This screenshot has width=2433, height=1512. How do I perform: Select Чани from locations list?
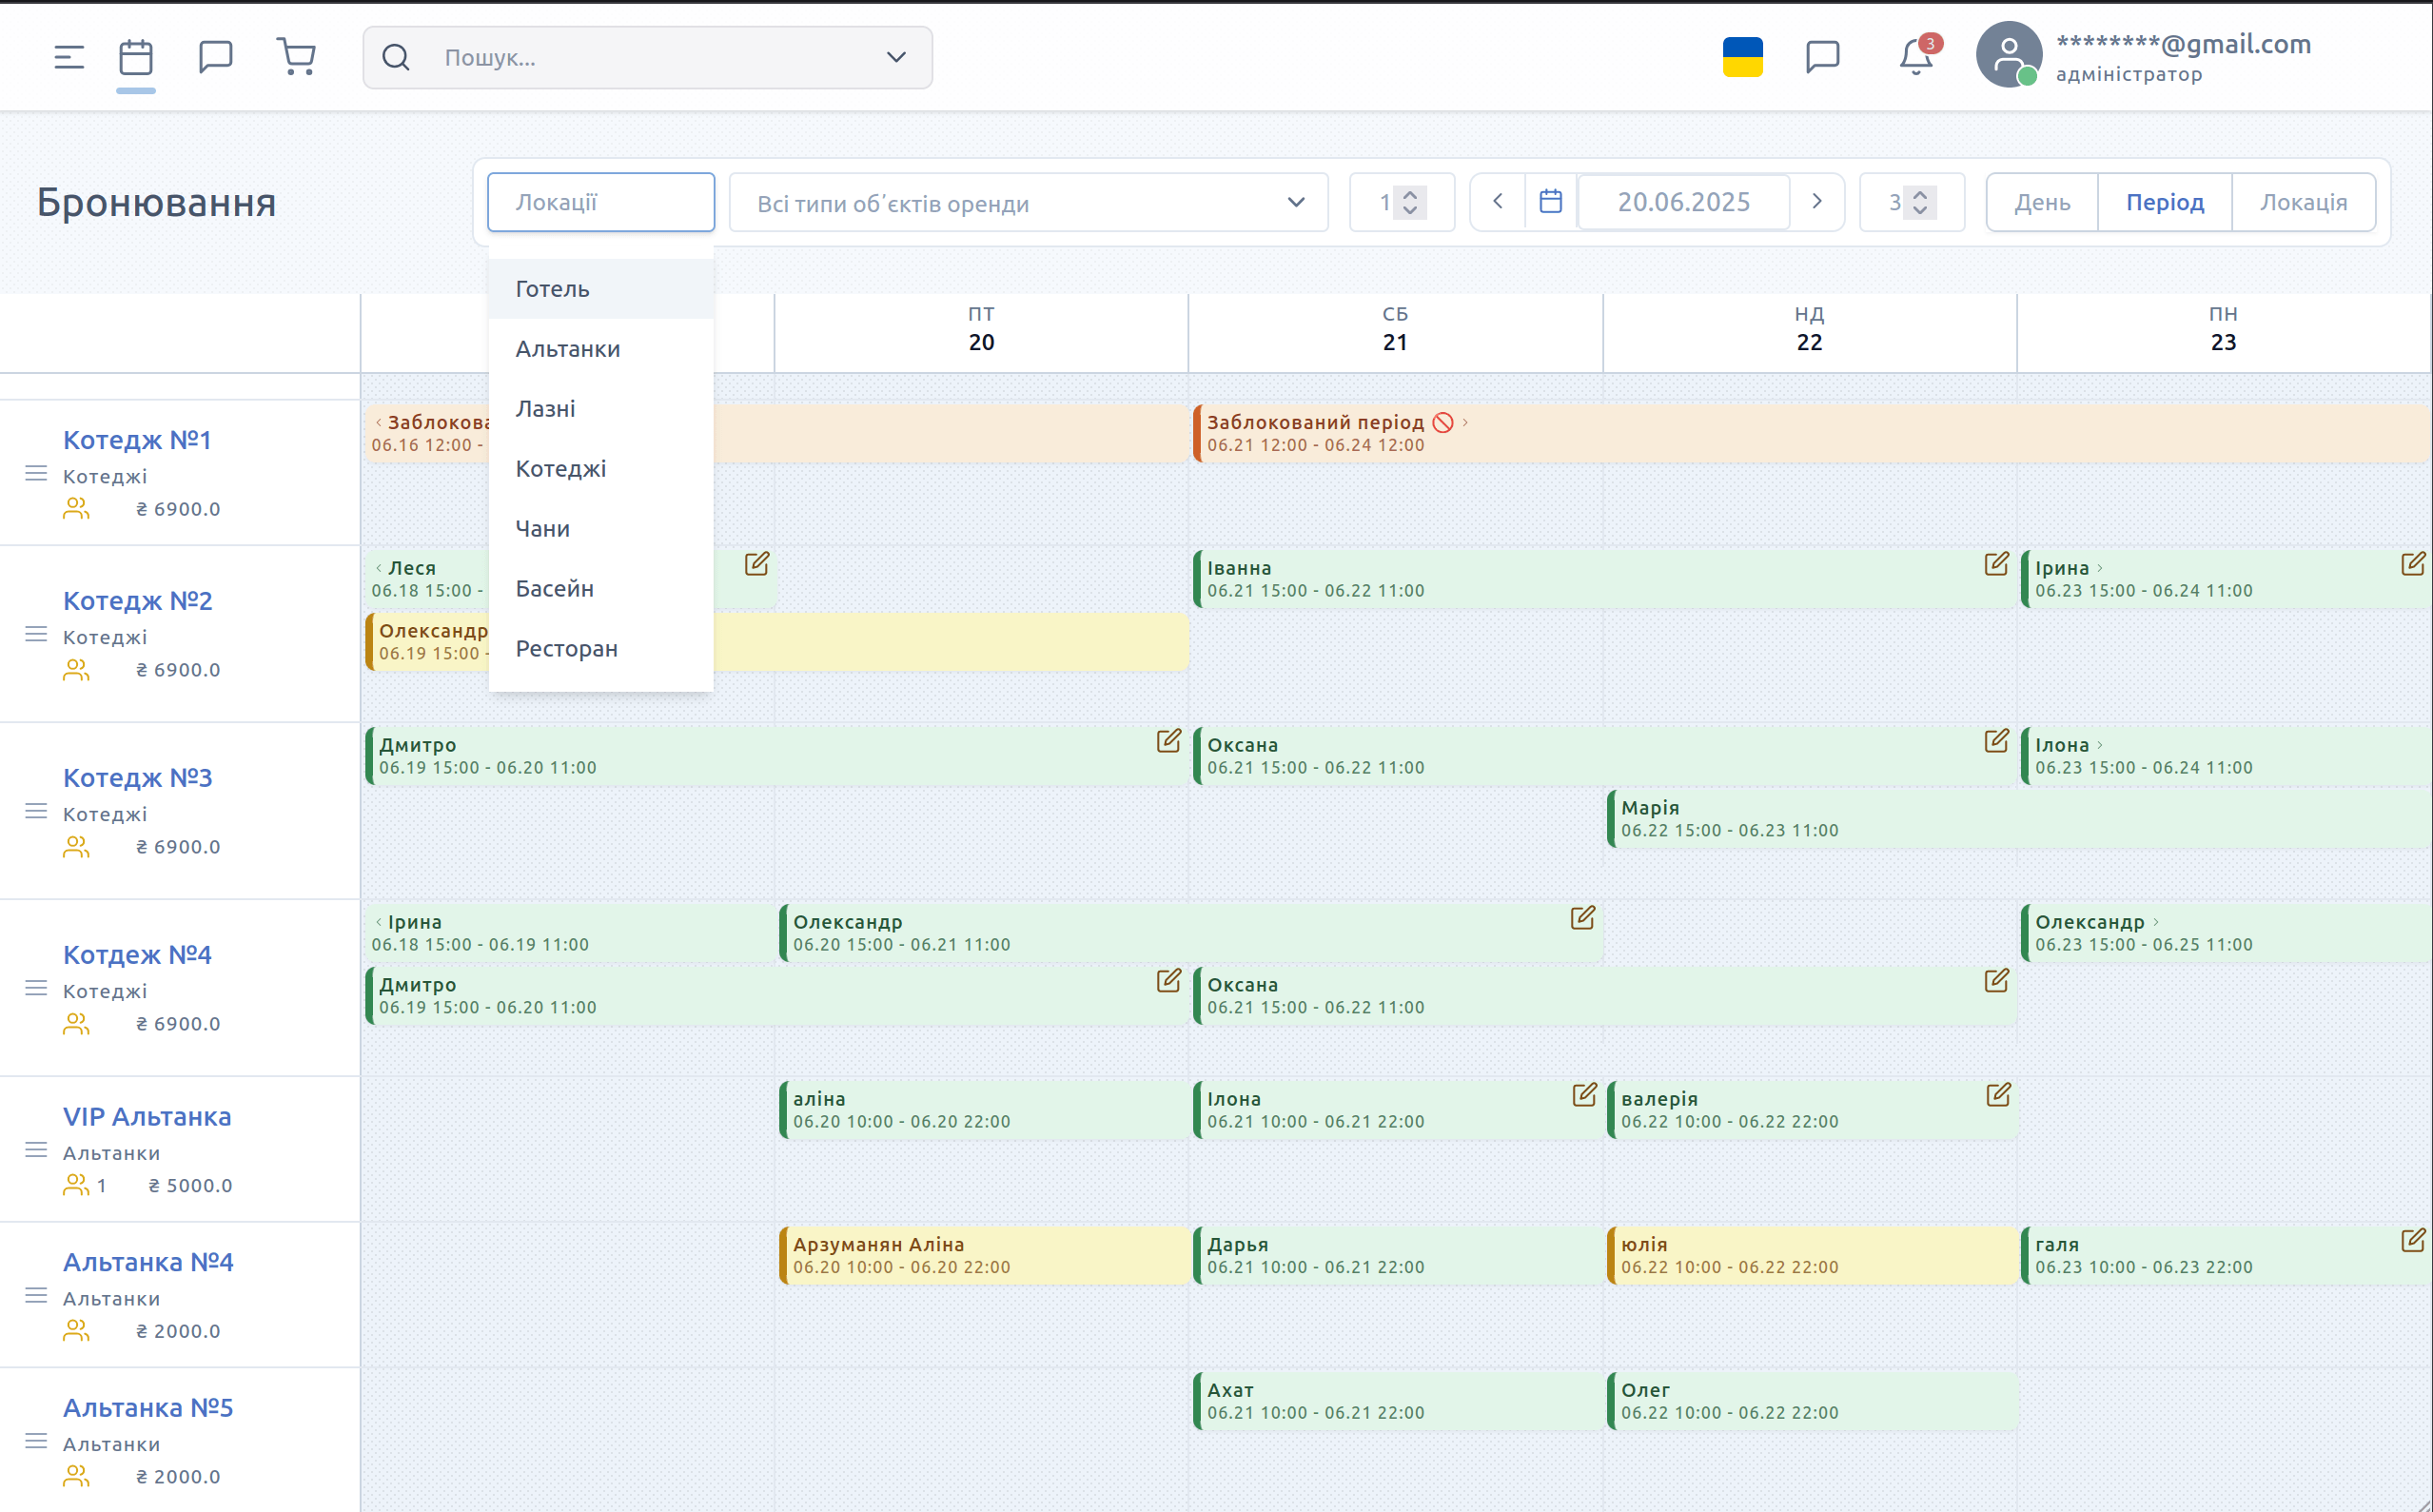click(601, 529)
